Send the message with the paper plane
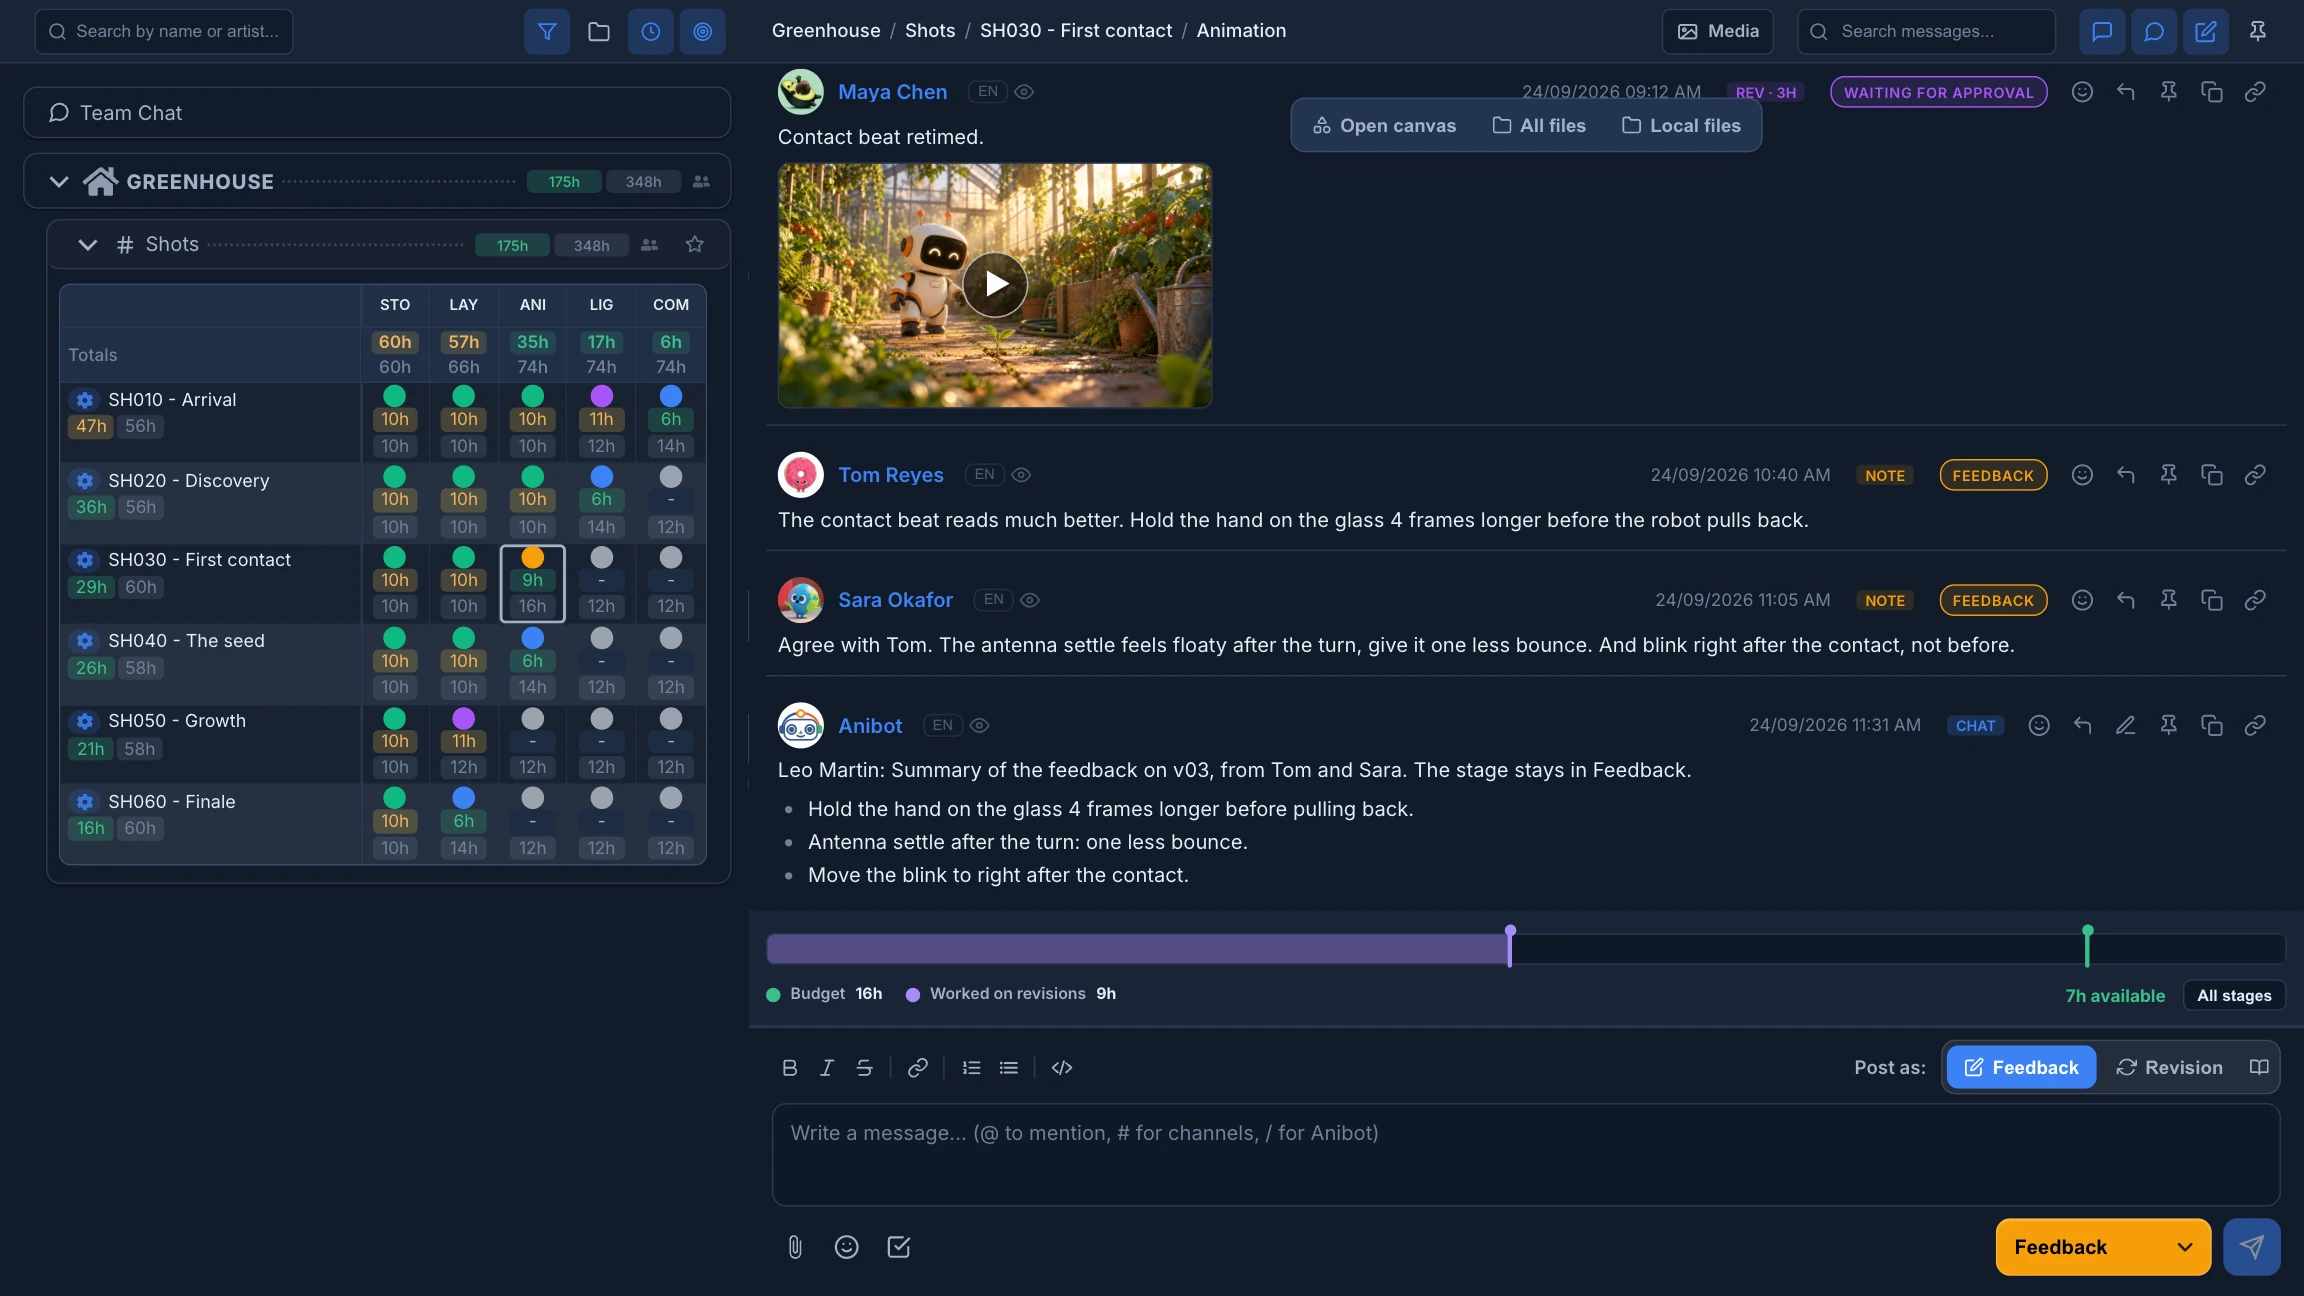 [2252, 1247]
